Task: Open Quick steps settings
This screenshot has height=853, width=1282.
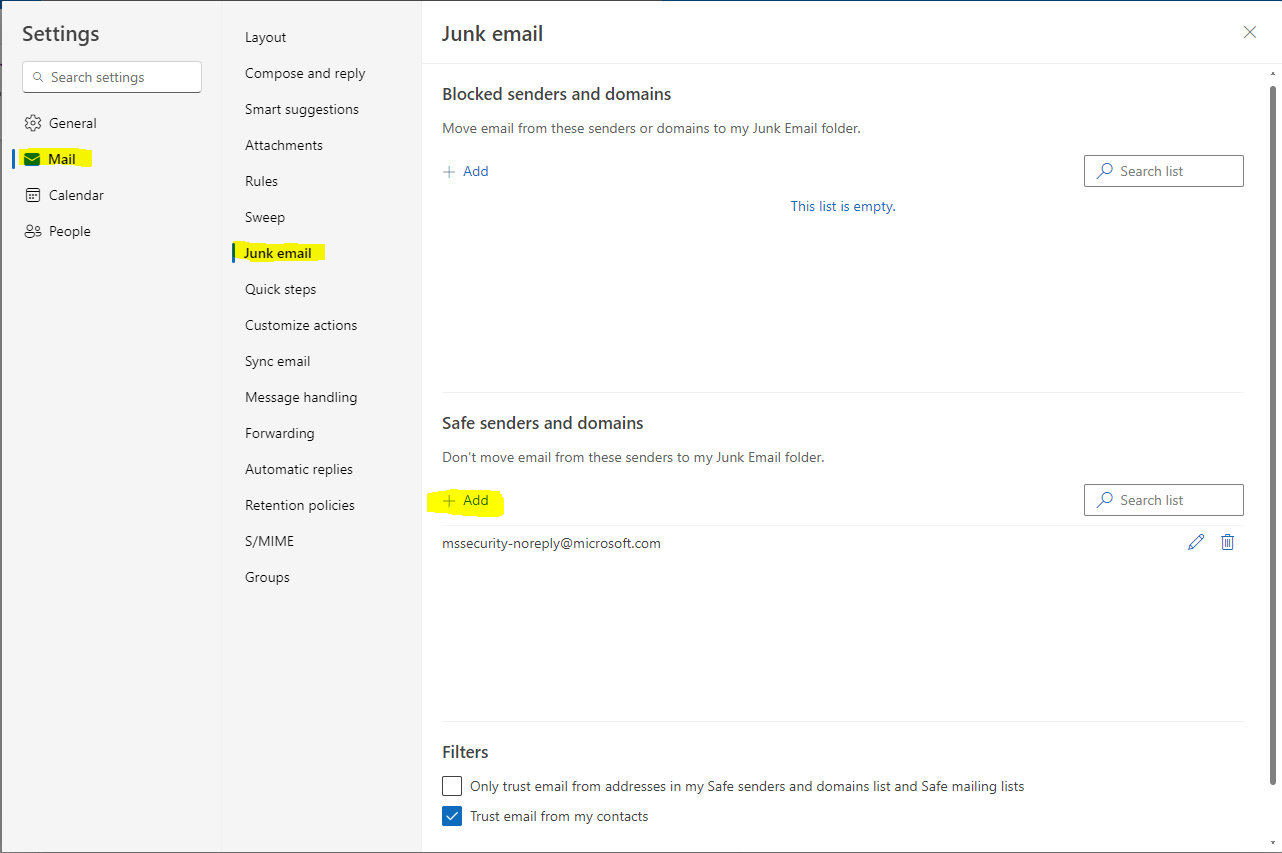Action: pos(281,289)
